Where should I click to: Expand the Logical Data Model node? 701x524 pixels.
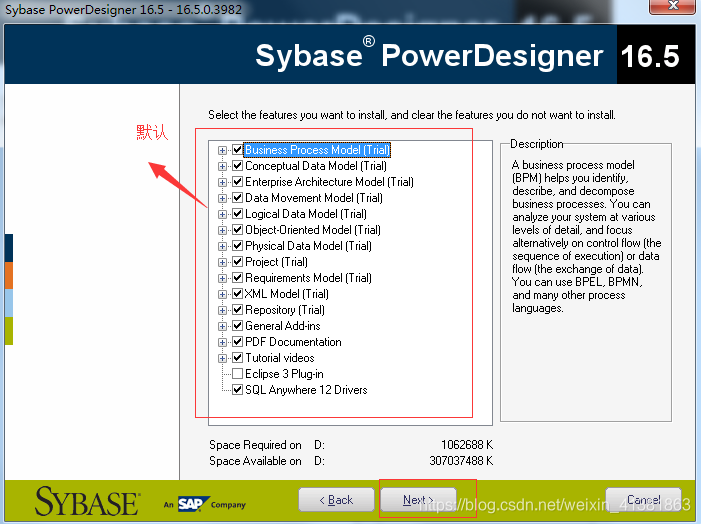click(x=222, y=214)
